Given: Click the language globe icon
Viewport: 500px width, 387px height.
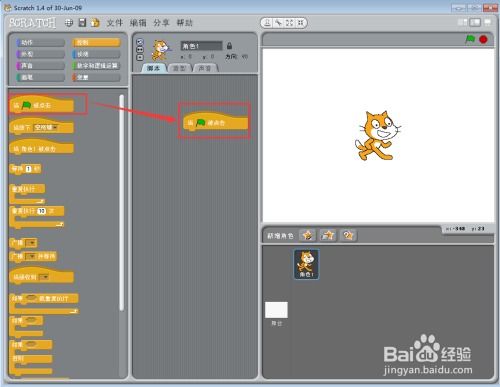Looking at the screenshot, I should click(x=69, y=23).
